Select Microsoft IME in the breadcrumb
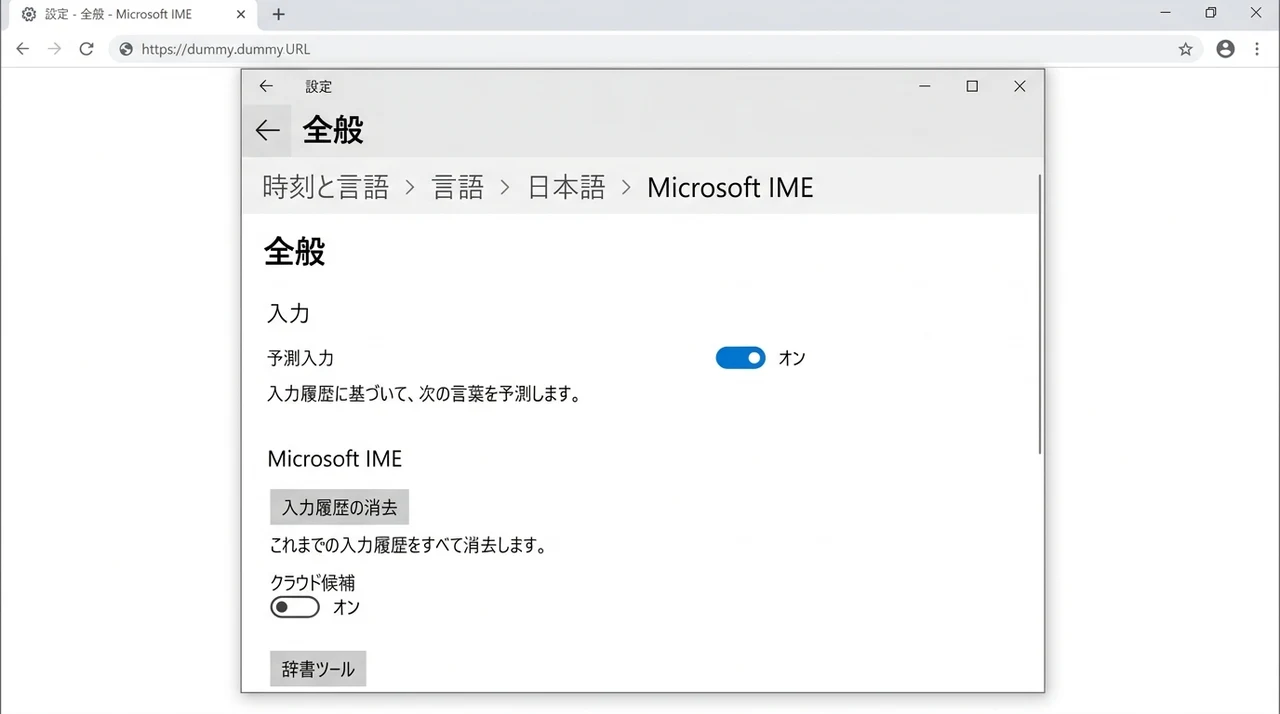Viewport: 1280px width, 714px height. pyautogui.click(x=730, y=187)
